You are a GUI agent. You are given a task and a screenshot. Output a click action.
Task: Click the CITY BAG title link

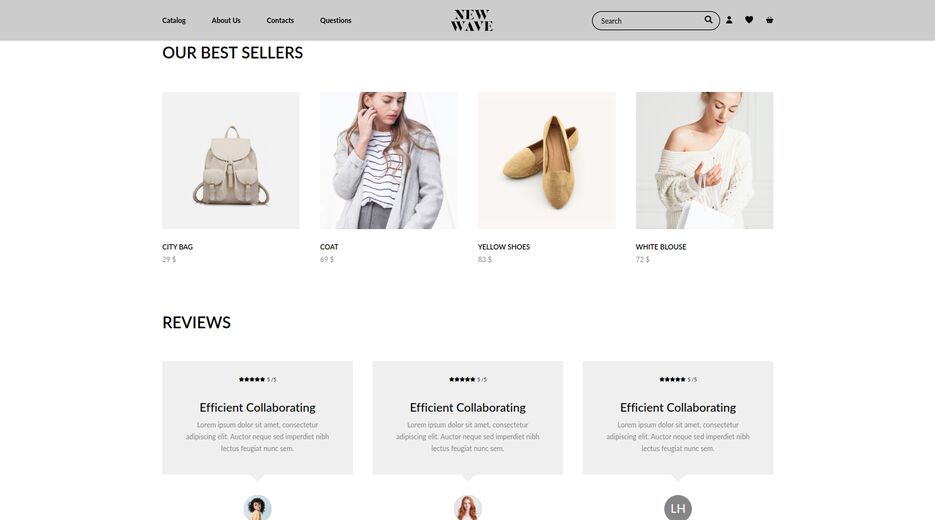point(178,247)
